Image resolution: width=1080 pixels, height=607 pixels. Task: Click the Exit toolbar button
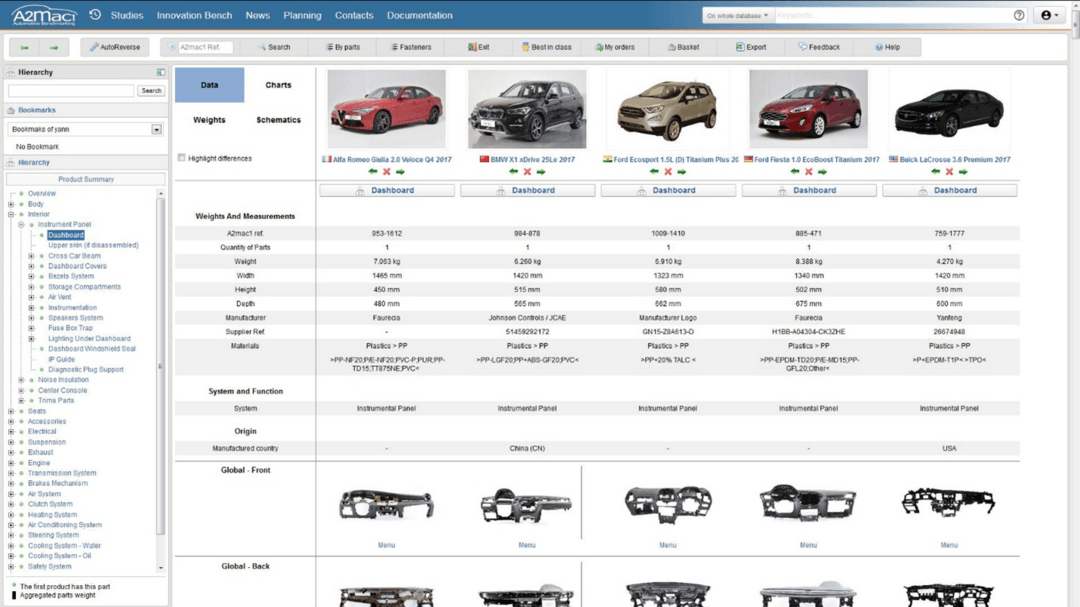click(479, 48)
